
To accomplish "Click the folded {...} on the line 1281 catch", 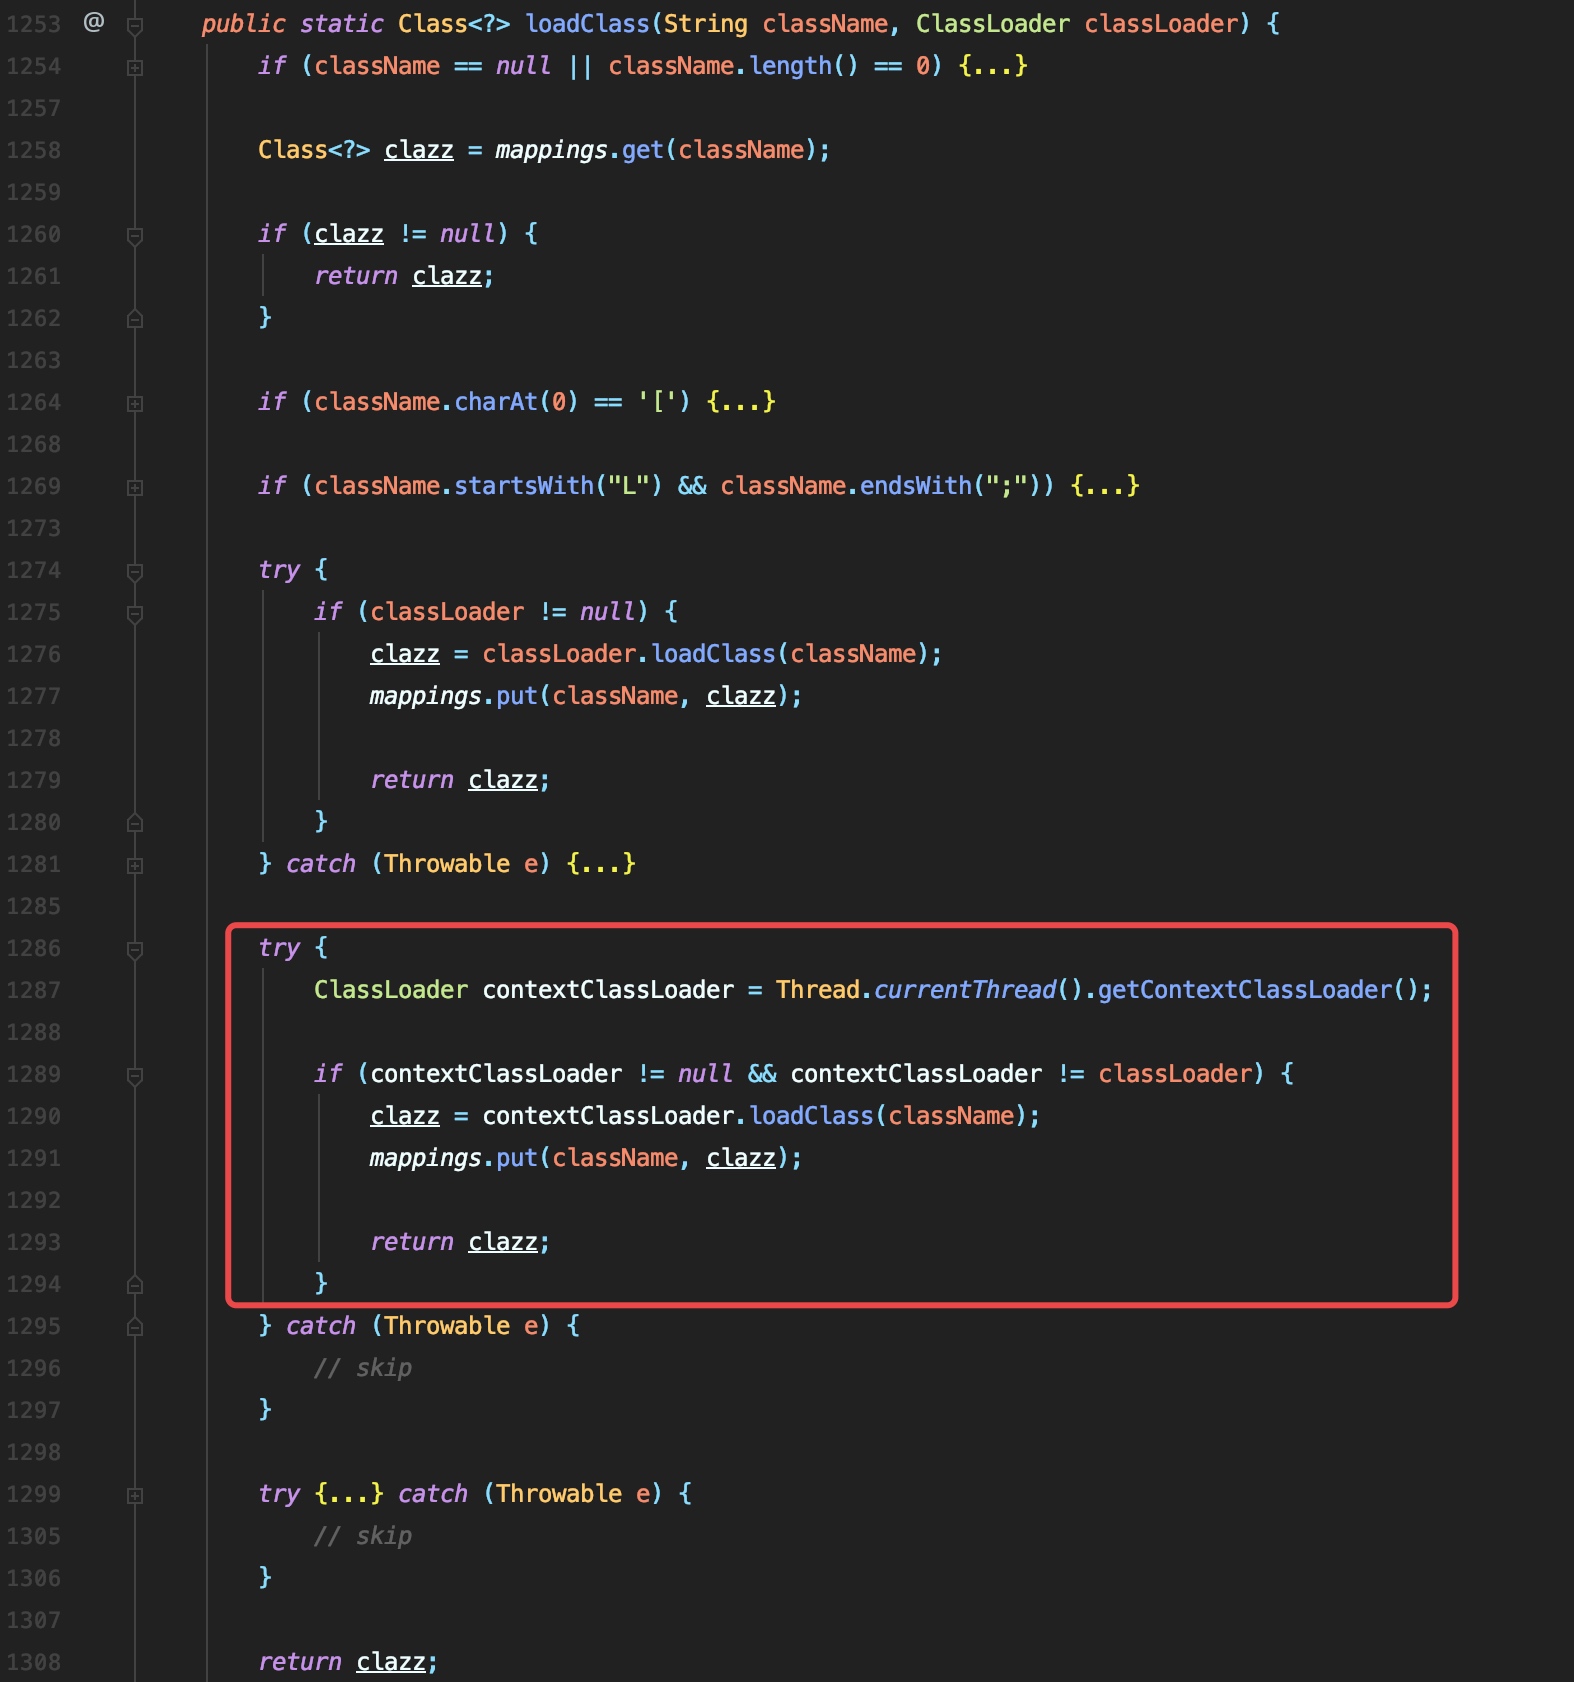I will [601, 864].
